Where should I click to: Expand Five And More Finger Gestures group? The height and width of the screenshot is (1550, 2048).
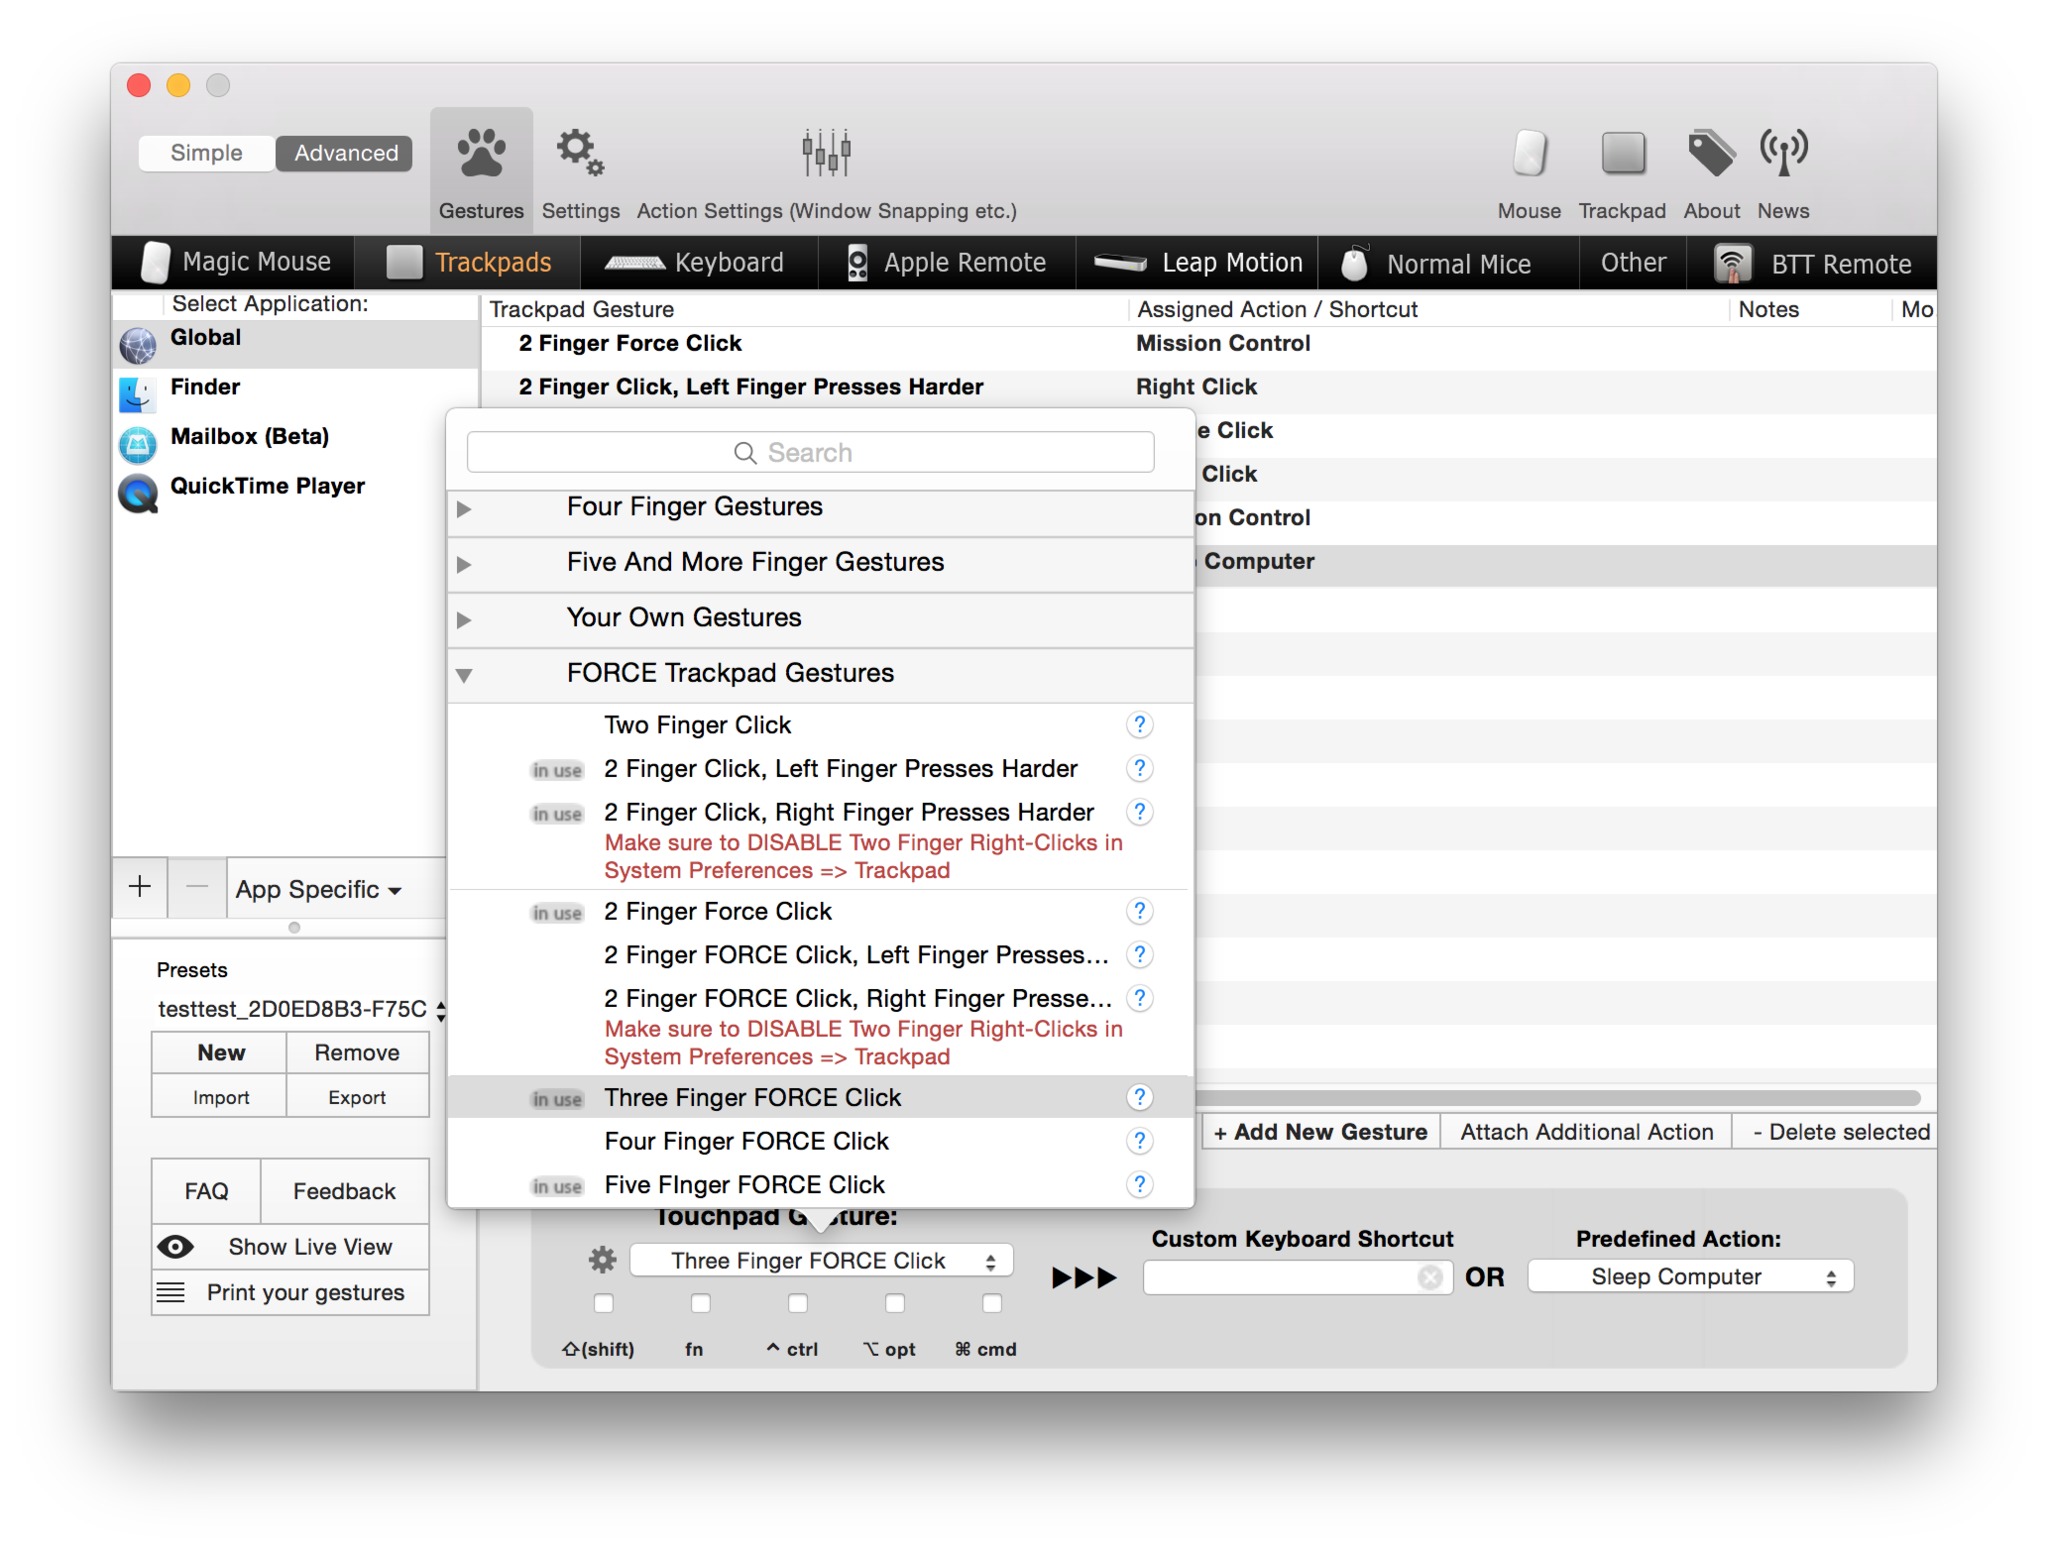pos(464,565)
